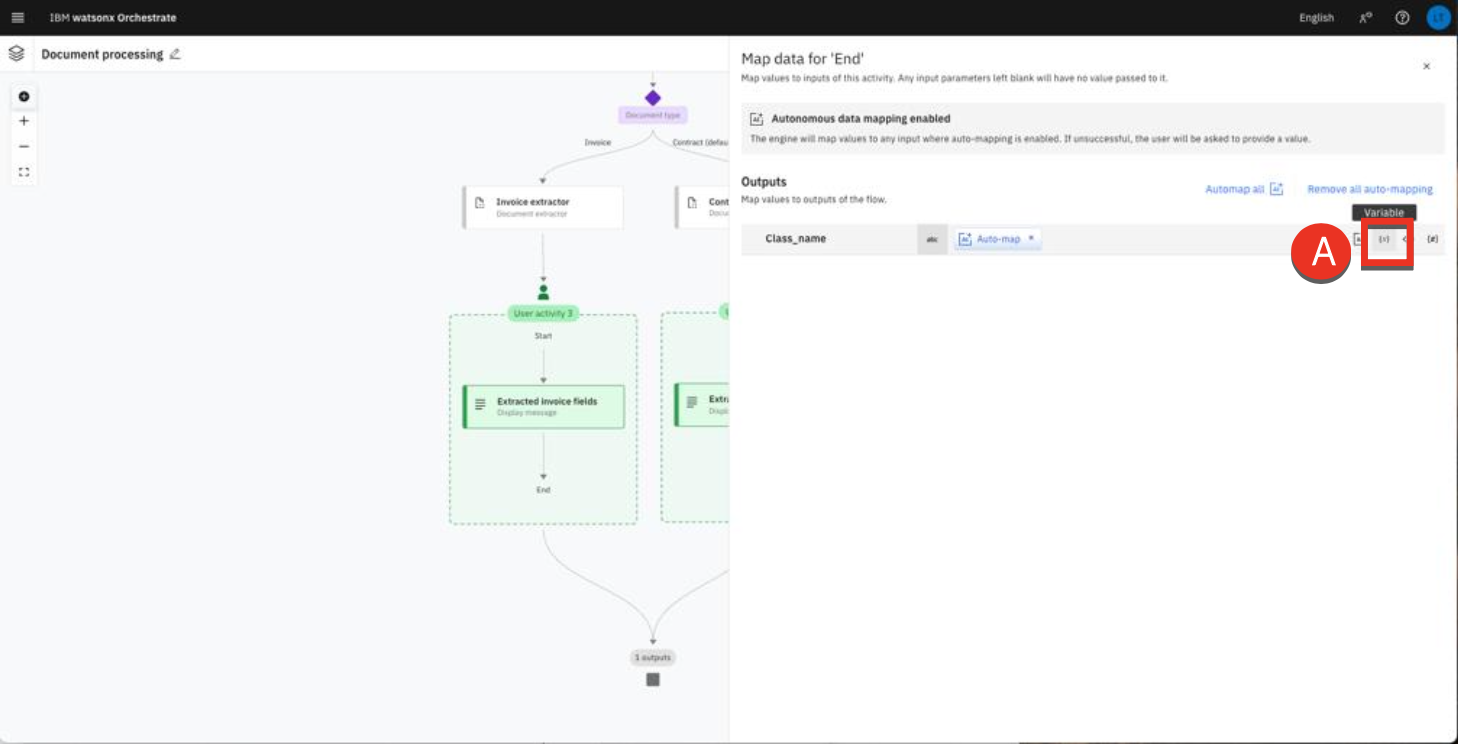Click the black circle add icon on canvas toolbar
The width and height of the screenshot is (1459, 744).
[24, 97]
